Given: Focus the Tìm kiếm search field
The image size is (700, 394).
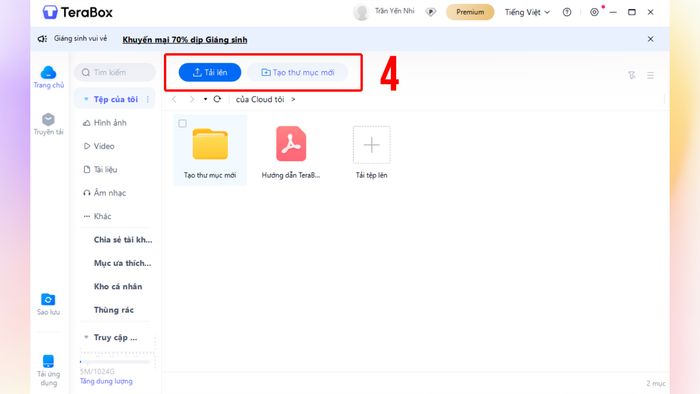Looking at the screenshot, I should [115, 72].
